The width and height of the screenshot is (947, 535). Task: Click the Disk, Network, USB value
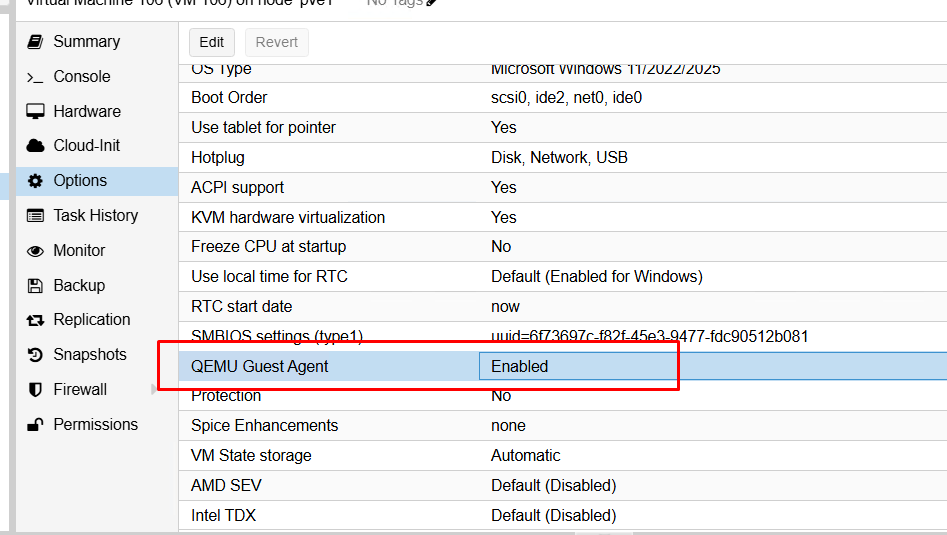point(559,158)
